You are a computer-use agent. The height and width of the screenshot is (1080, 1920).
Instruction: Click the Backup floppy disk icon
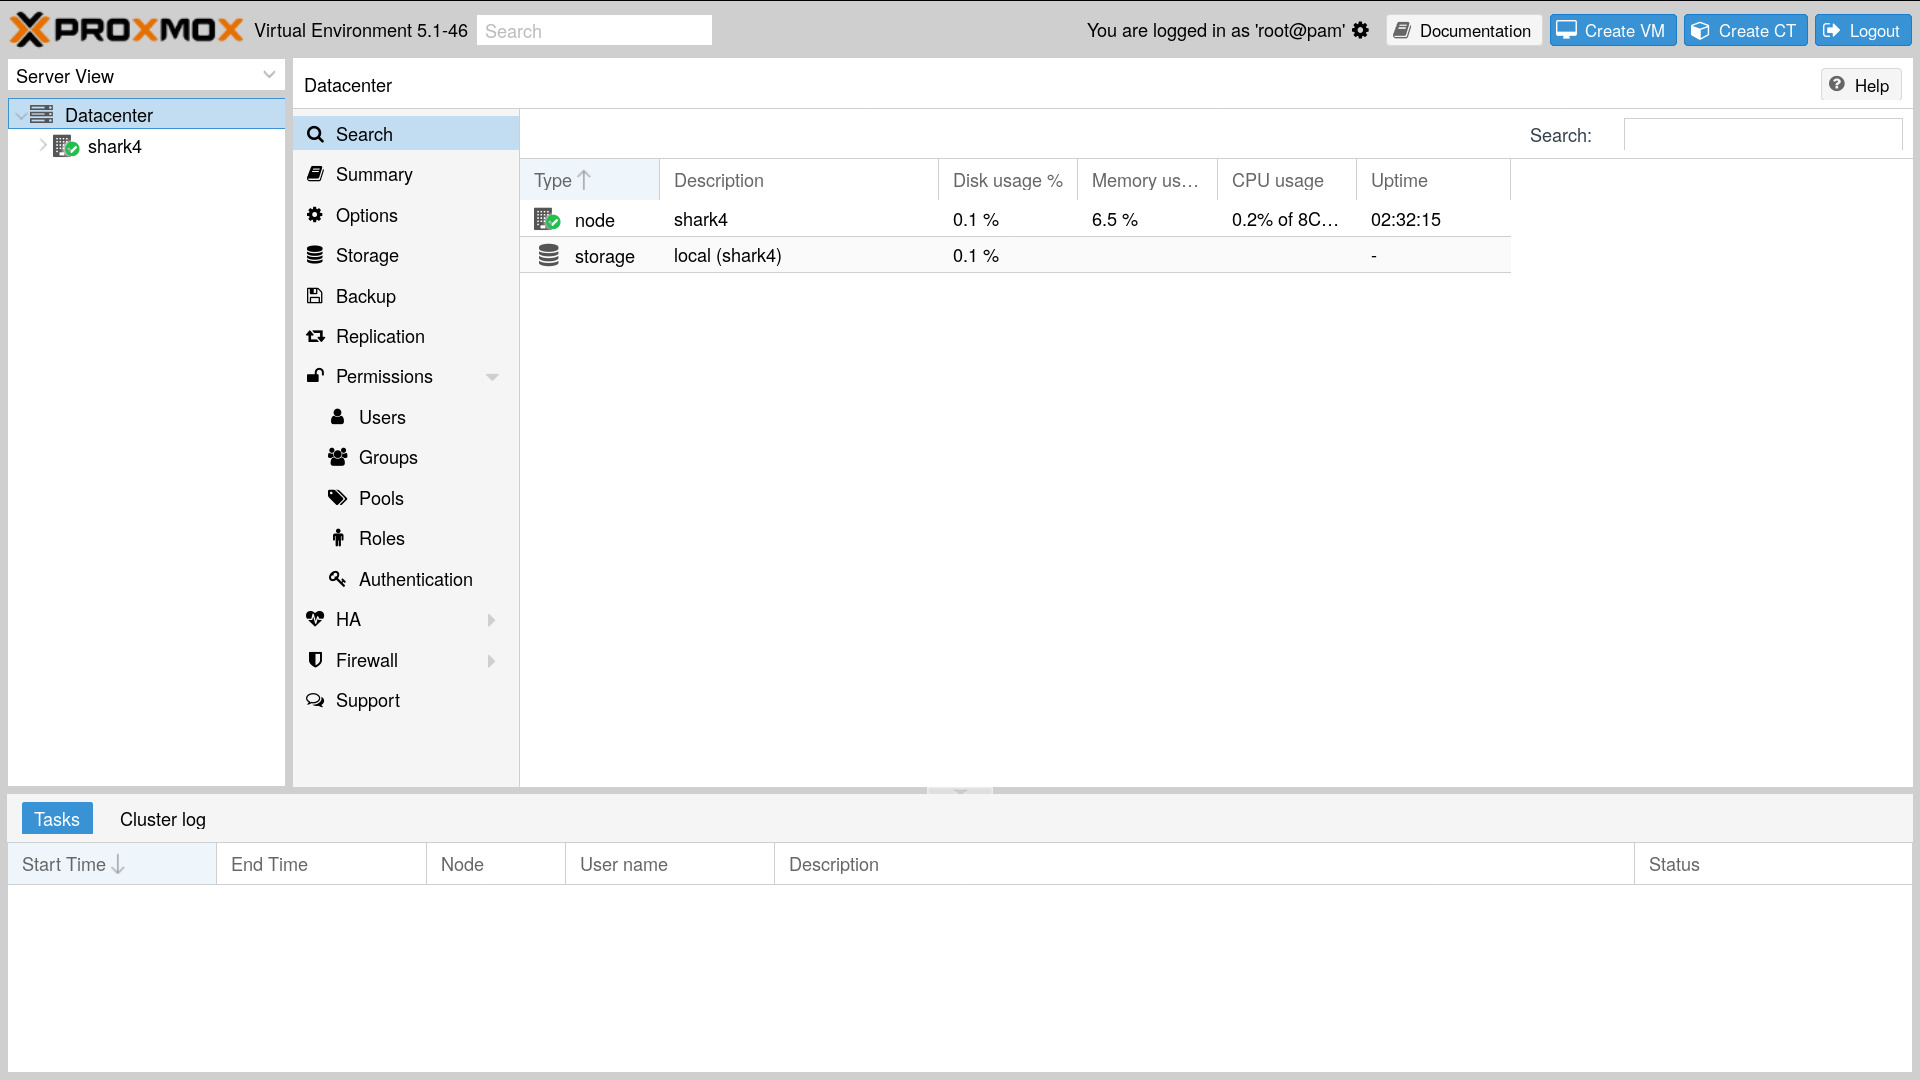pos(315,296)
